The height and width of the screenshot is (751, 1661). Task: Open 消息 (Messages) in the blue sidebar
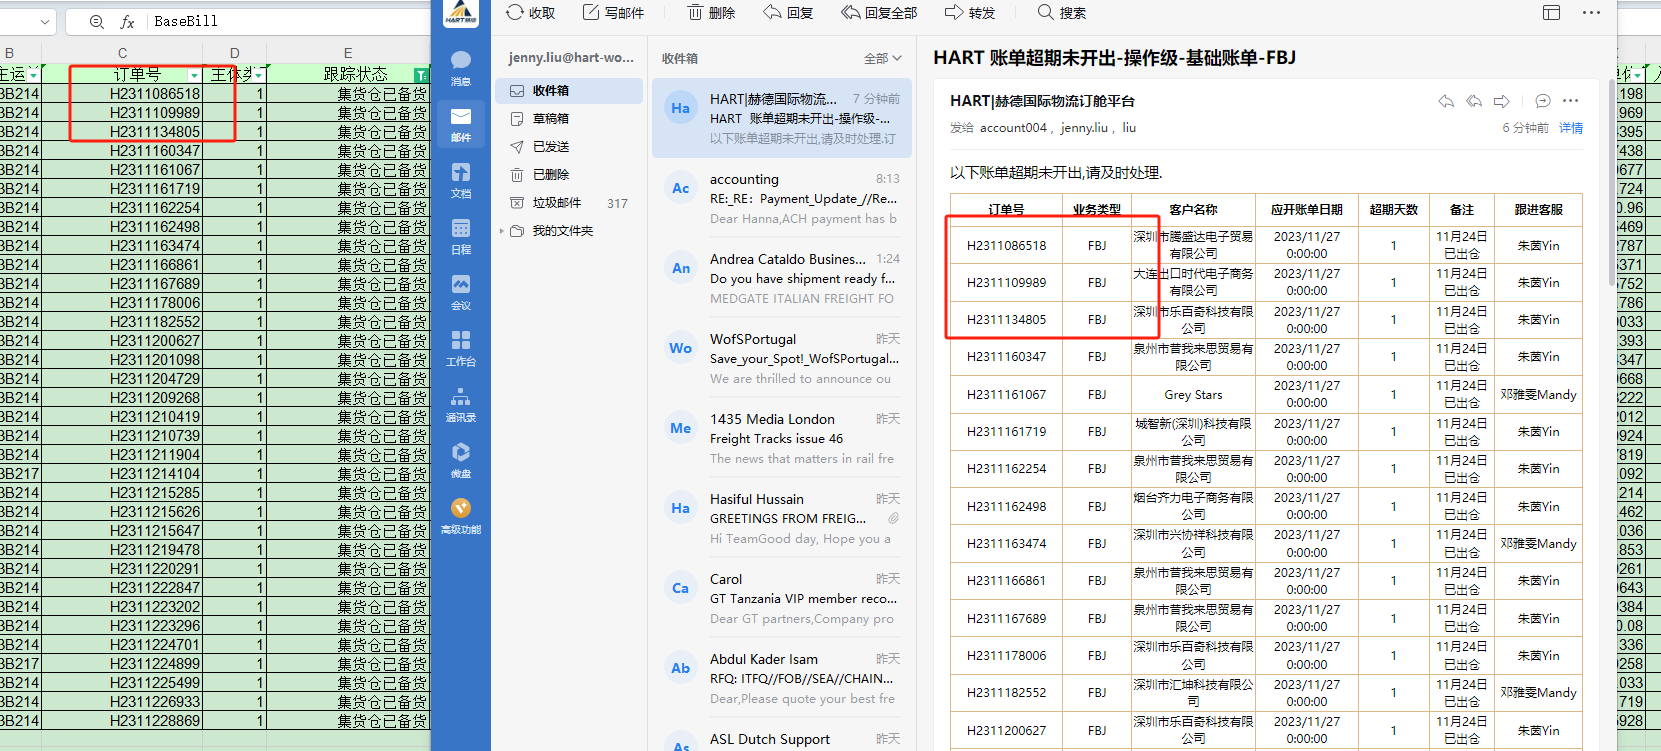pos(460,66)
